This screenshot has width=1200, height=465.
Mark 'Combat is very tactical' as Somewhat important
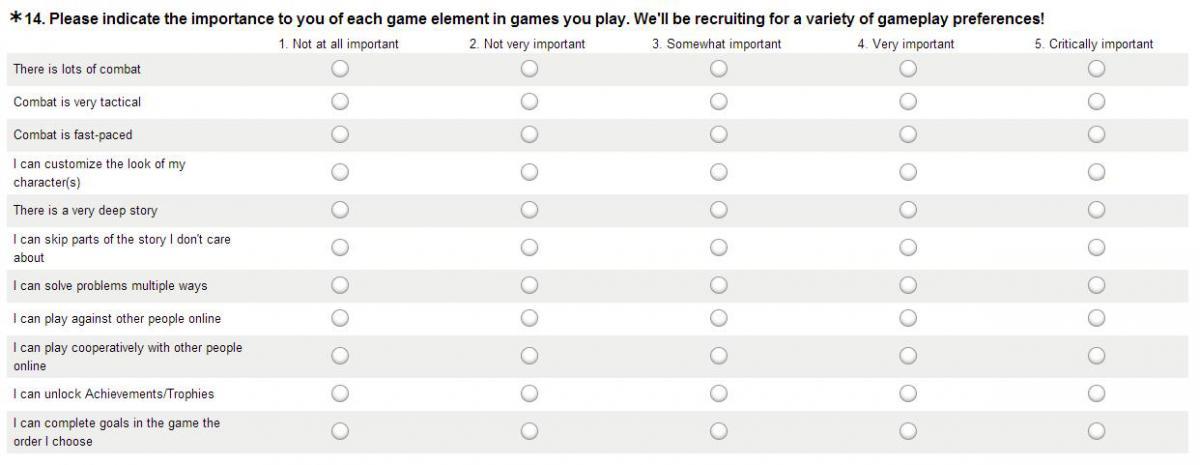pyautogui.click(x=718, y=102)
